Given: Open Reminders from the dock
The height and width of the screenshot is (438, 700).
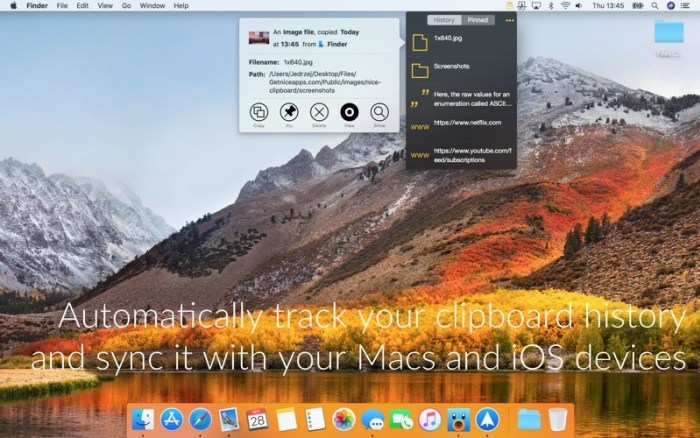Looking at the screenshot, I should (315, 420).
